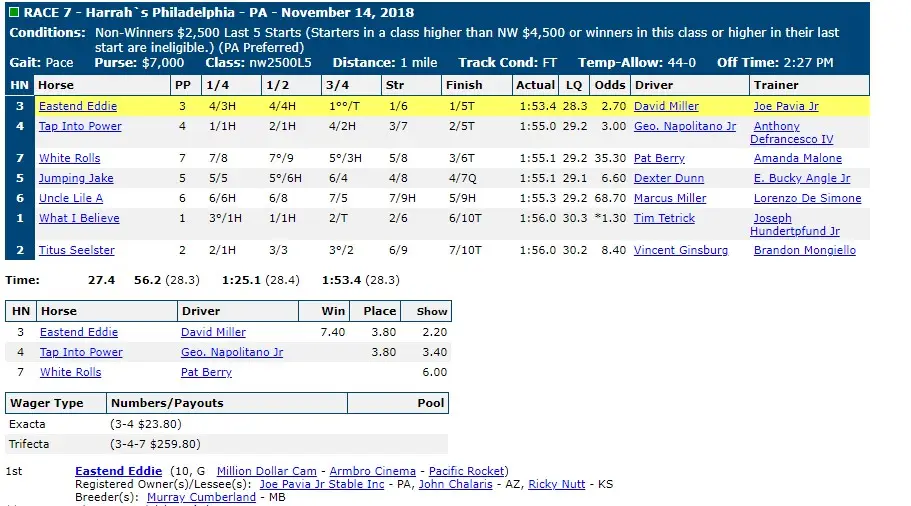Open the Eastend Eddie link in results table
Image resolution: width=911 pixels, height=506 pixels.
(78, 106)
